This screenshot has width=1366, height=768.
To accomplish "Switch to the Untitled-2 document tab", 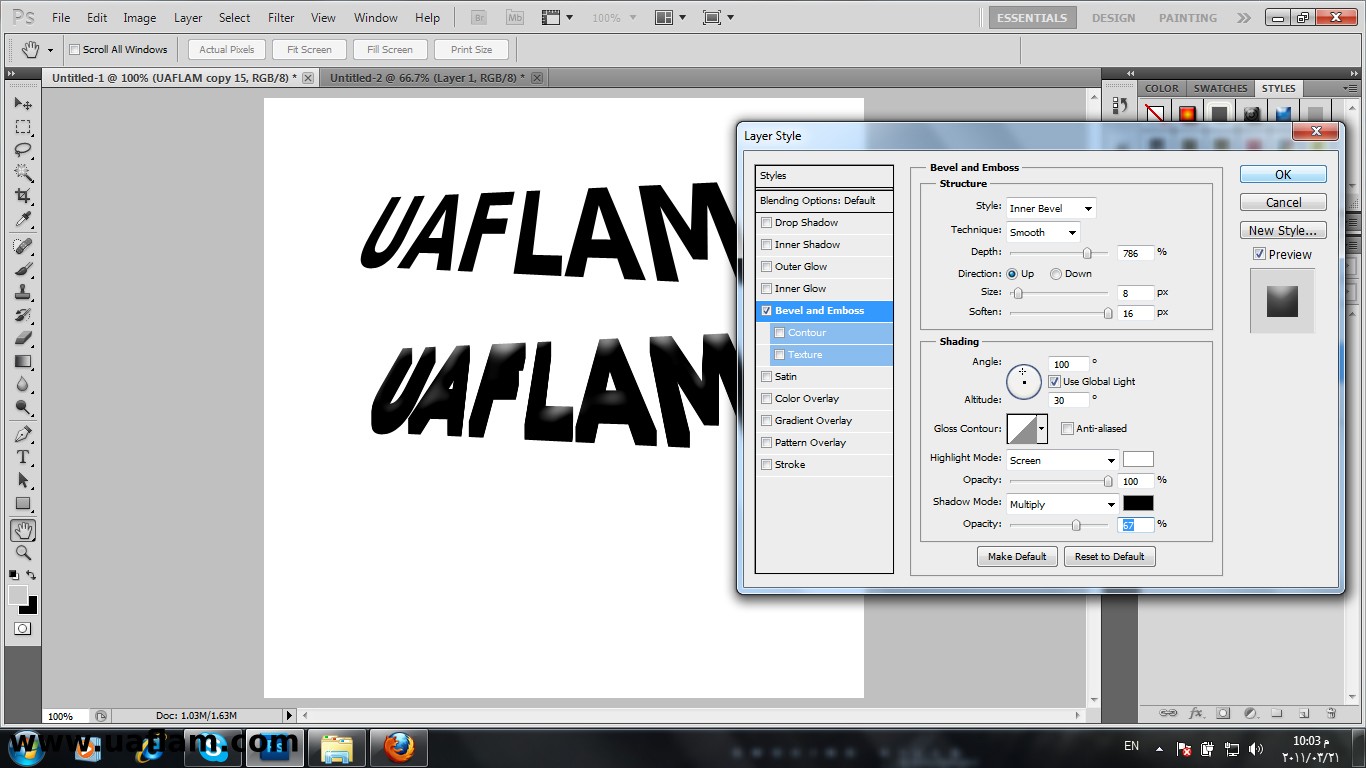I will click(x=423, y=78).
